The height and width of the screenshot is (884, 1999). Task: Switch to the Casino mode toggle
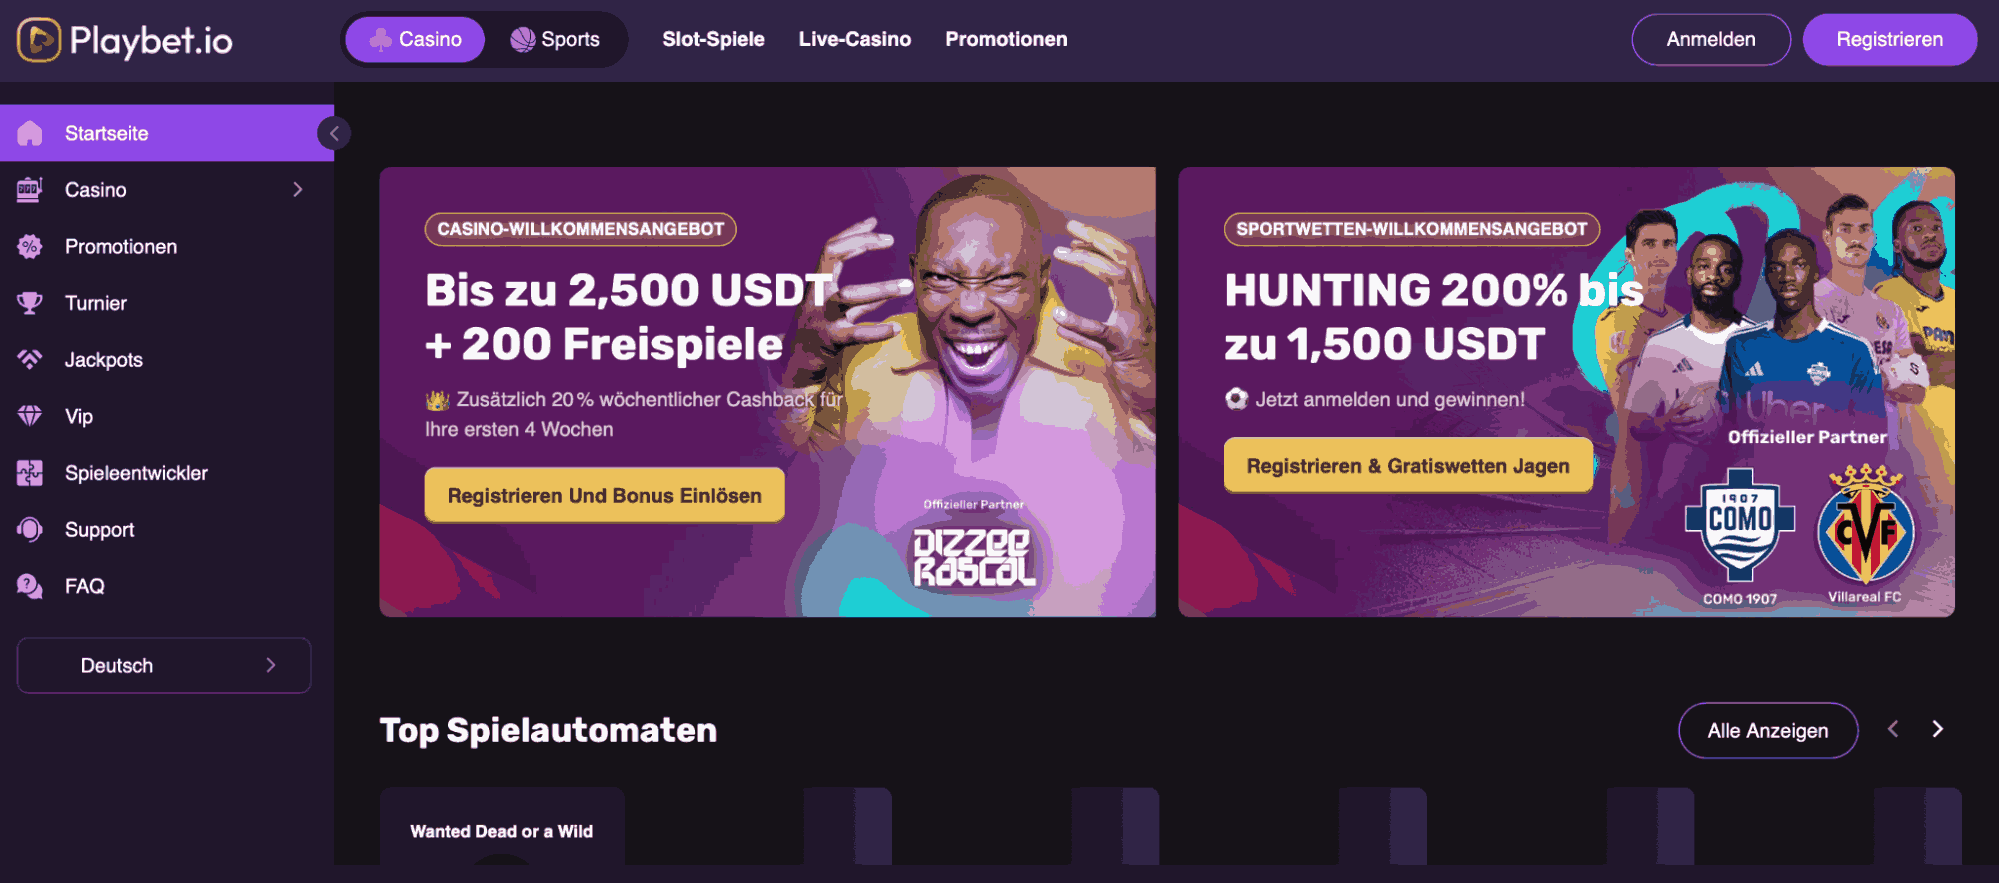click(415, 40)
